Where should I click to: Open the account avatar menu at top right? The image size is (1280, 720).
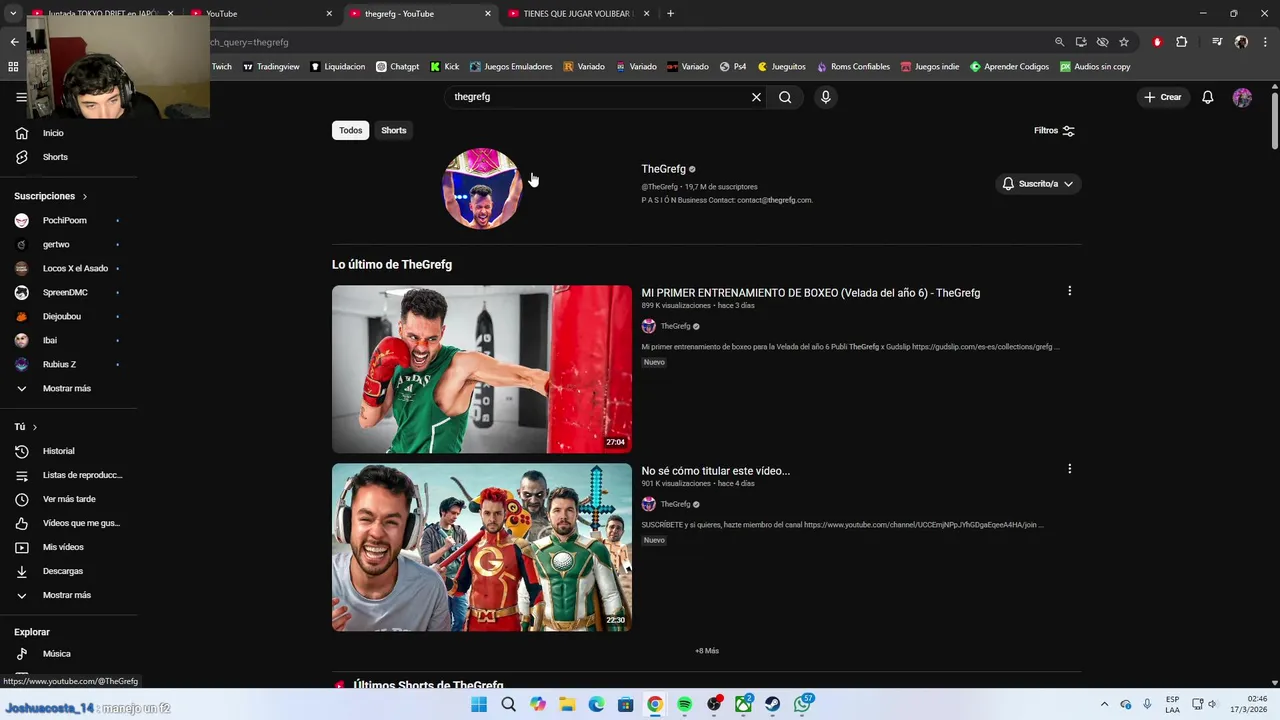(x=1242, y=97)
